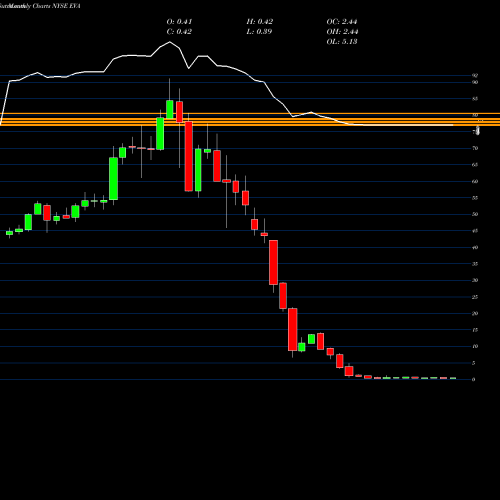Screen dimensions: 500x500
Task: Click the red candle dropping from 21 to 9
Action: [293, 329]
